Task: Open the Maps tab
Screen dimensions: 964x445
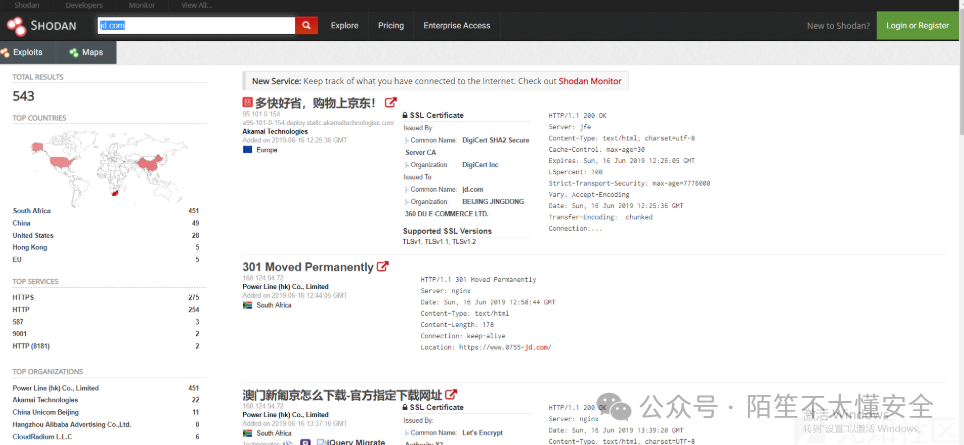Action: pyautogui.click(x=87, y=52)
